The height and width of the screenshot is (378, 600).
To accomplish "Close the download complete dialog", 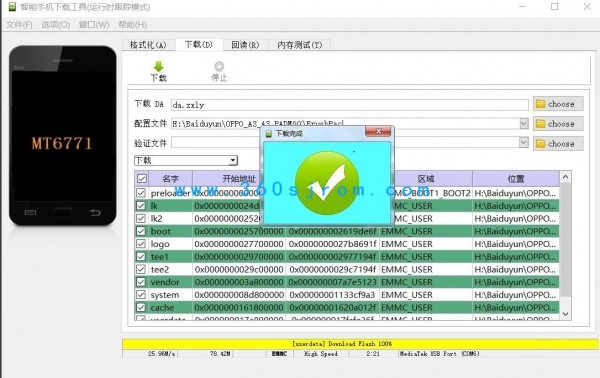I will click(378, 131).
